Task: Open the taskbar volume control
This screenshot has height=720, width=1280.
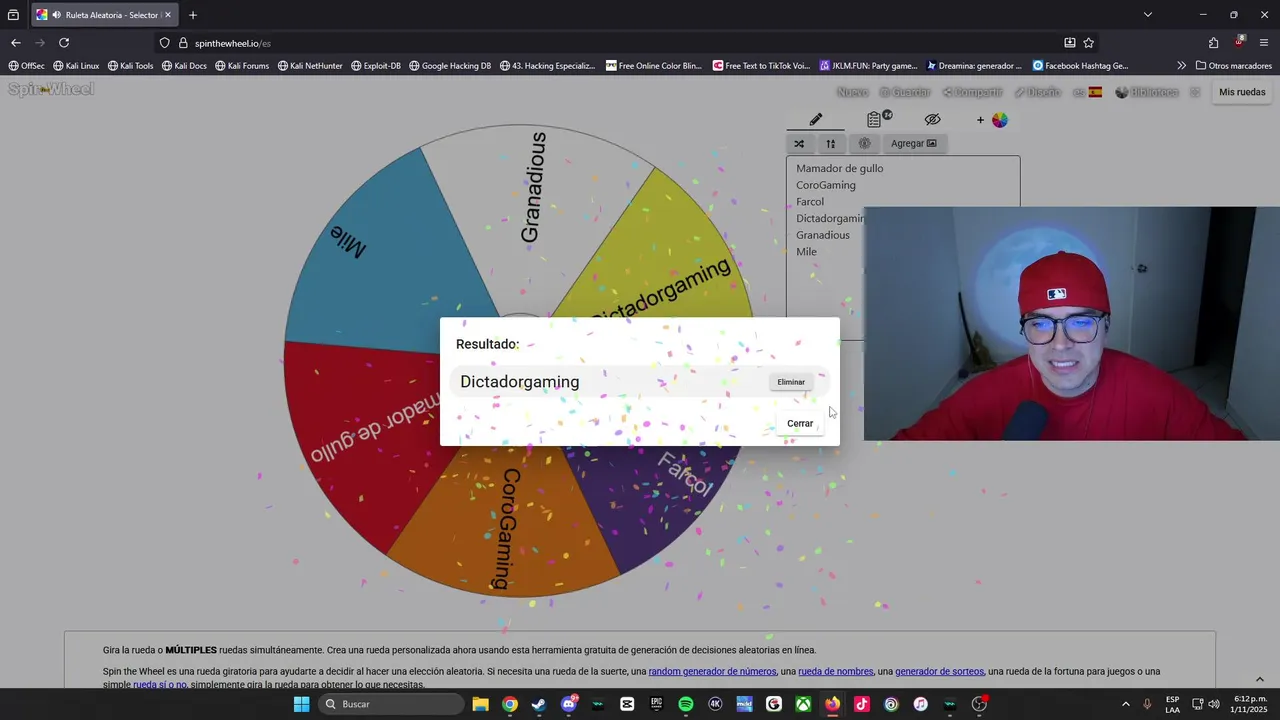Action: 1213,704
